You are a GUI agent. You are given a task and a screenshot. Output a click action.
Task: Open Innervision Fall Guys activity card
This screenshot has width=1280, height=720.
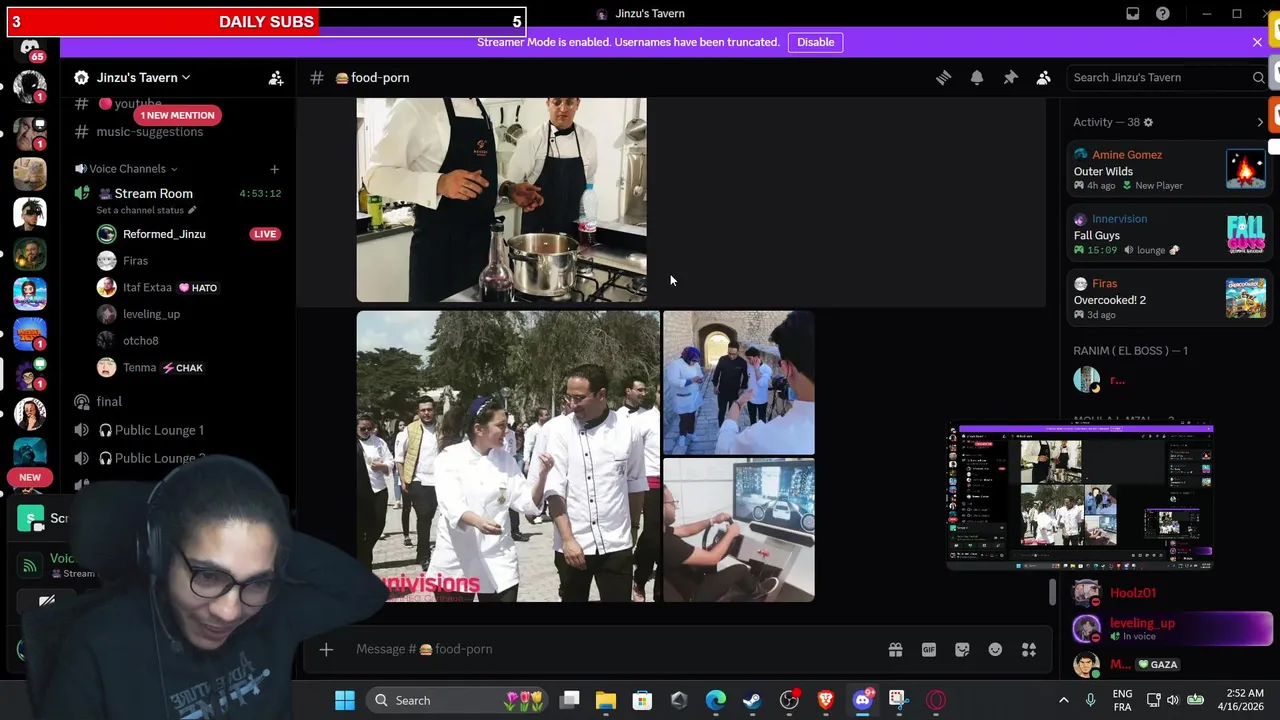coord(1168,234)
